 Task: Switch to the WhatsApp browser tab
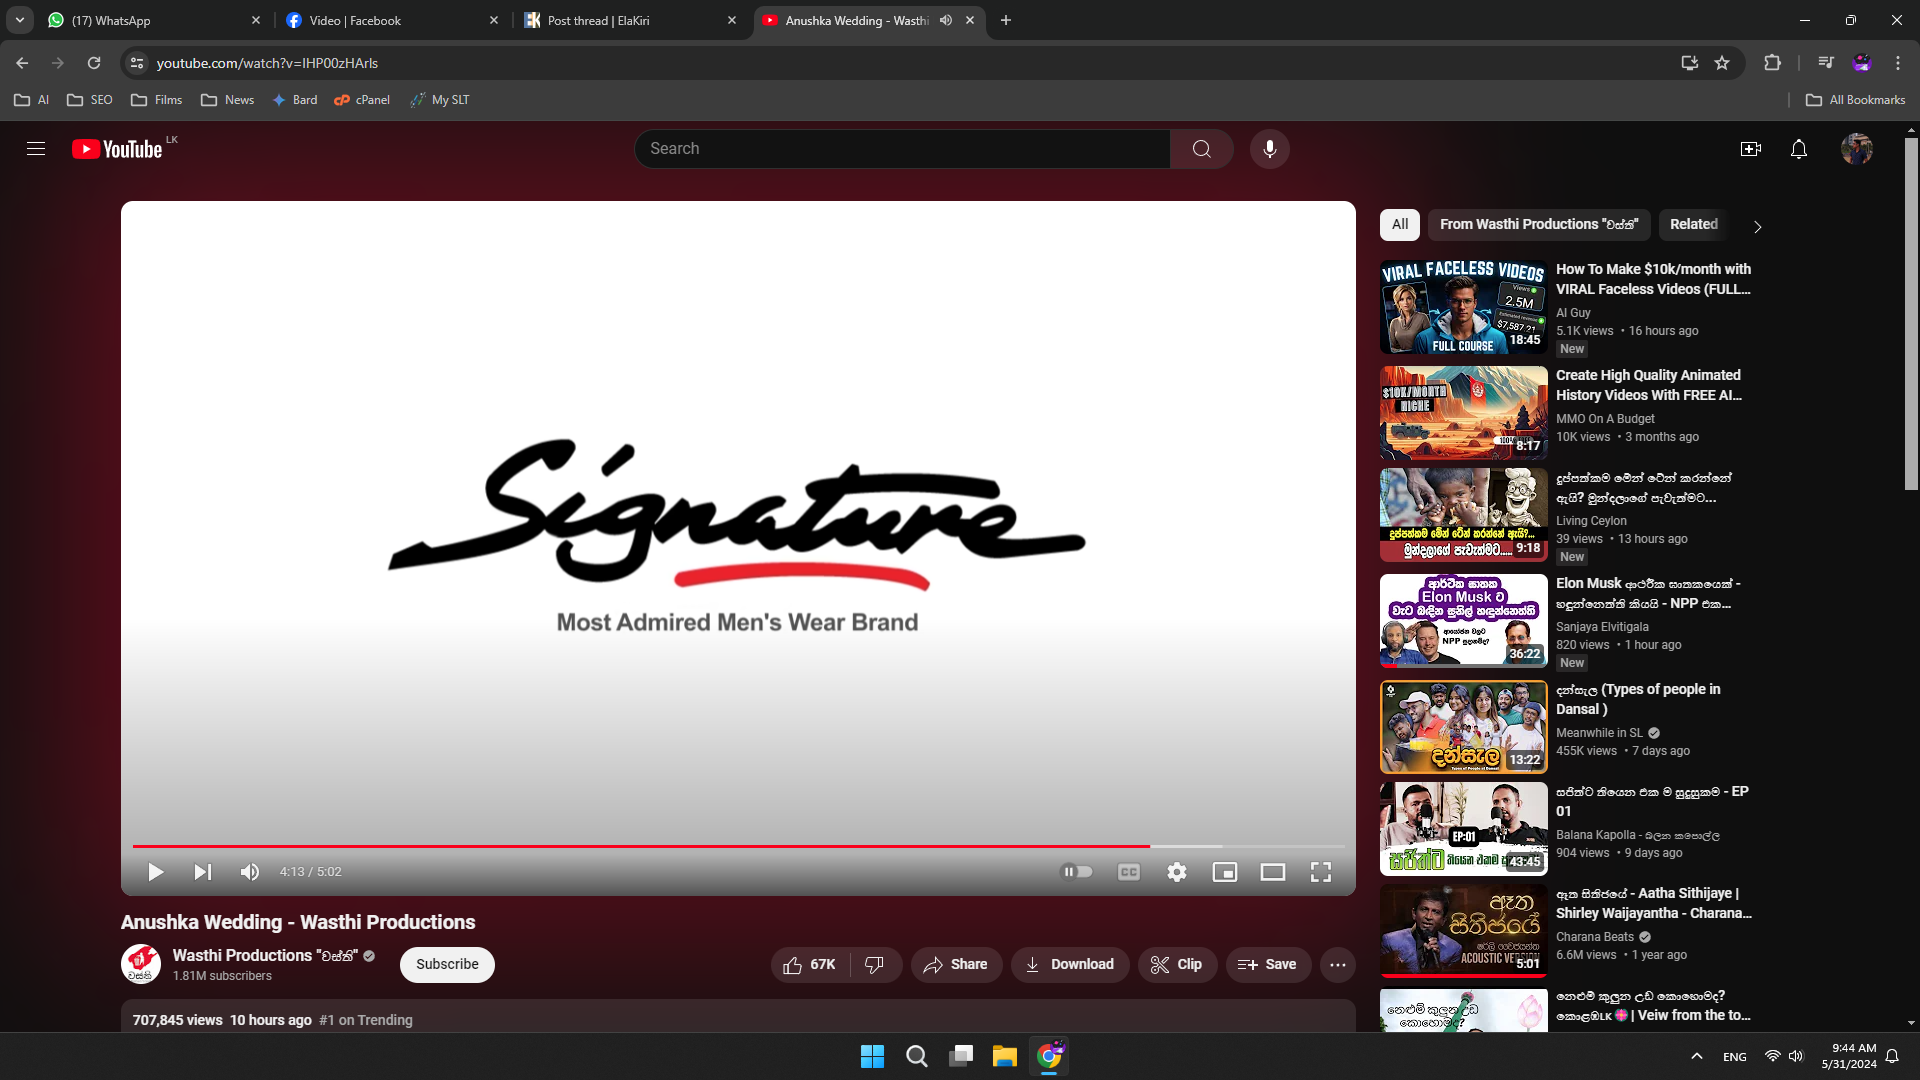[155, 20]
